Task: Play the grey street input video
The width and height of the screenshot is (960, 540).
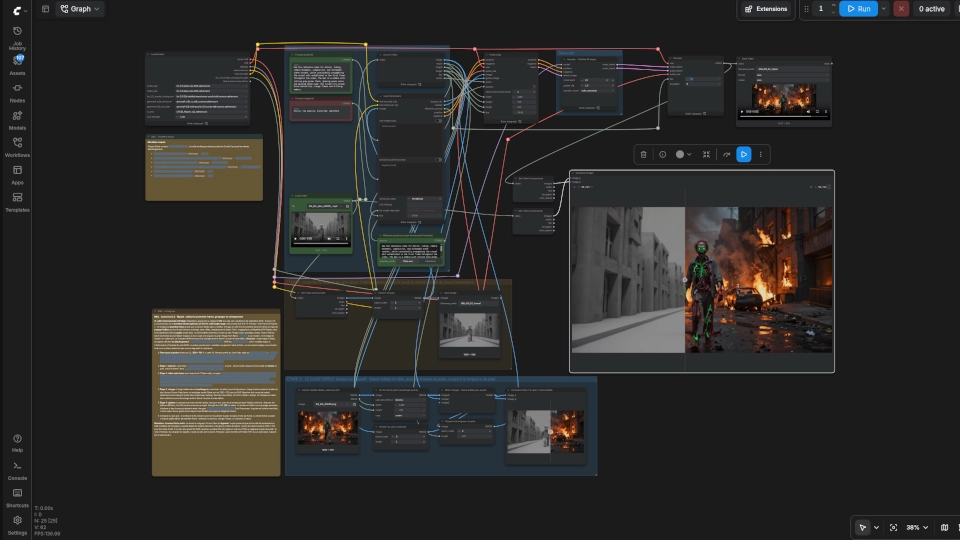Action: click(296, 239)
